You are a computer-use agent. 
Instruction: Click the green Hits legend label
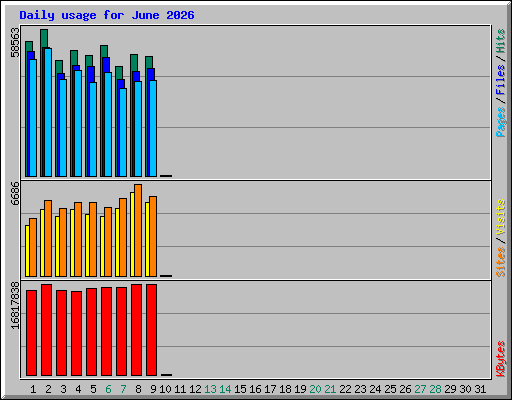pyautogui.click(x=500, y=41)
